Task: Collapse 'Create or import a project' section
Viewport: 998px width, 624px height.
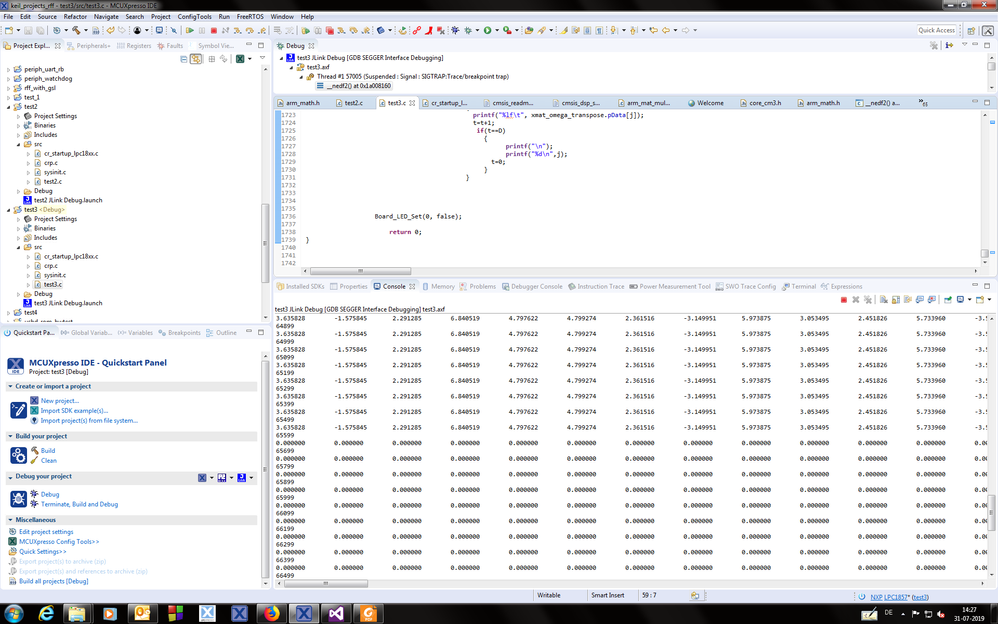Action: click(x=10, y=386)
